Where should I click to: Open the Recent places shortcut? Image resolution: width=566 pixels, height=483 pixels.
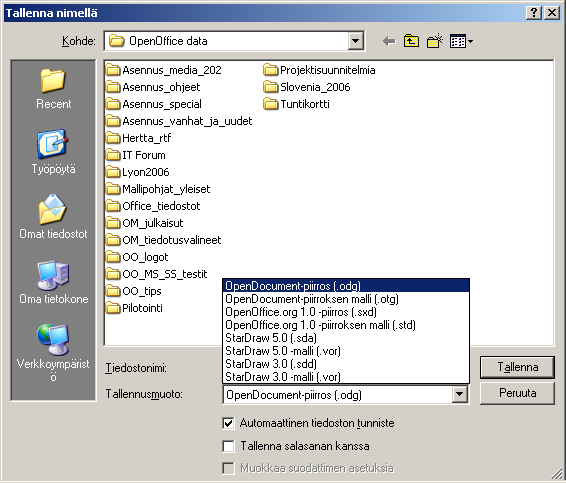[x=53, y=89]
